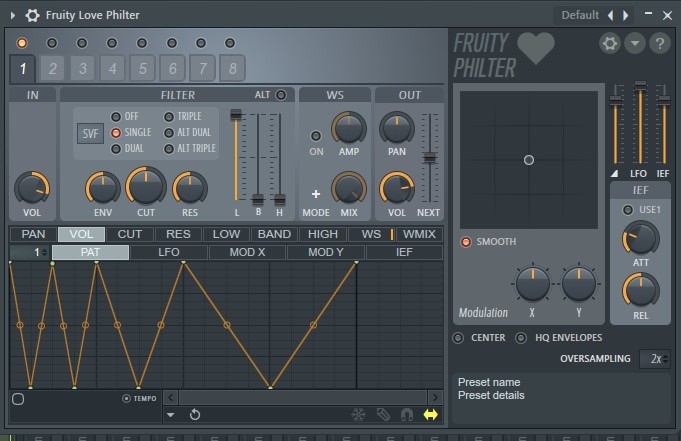This screenshot has height=441, width=681.
Task: Switch to the RES envelope tab
Action: point(178,234)
